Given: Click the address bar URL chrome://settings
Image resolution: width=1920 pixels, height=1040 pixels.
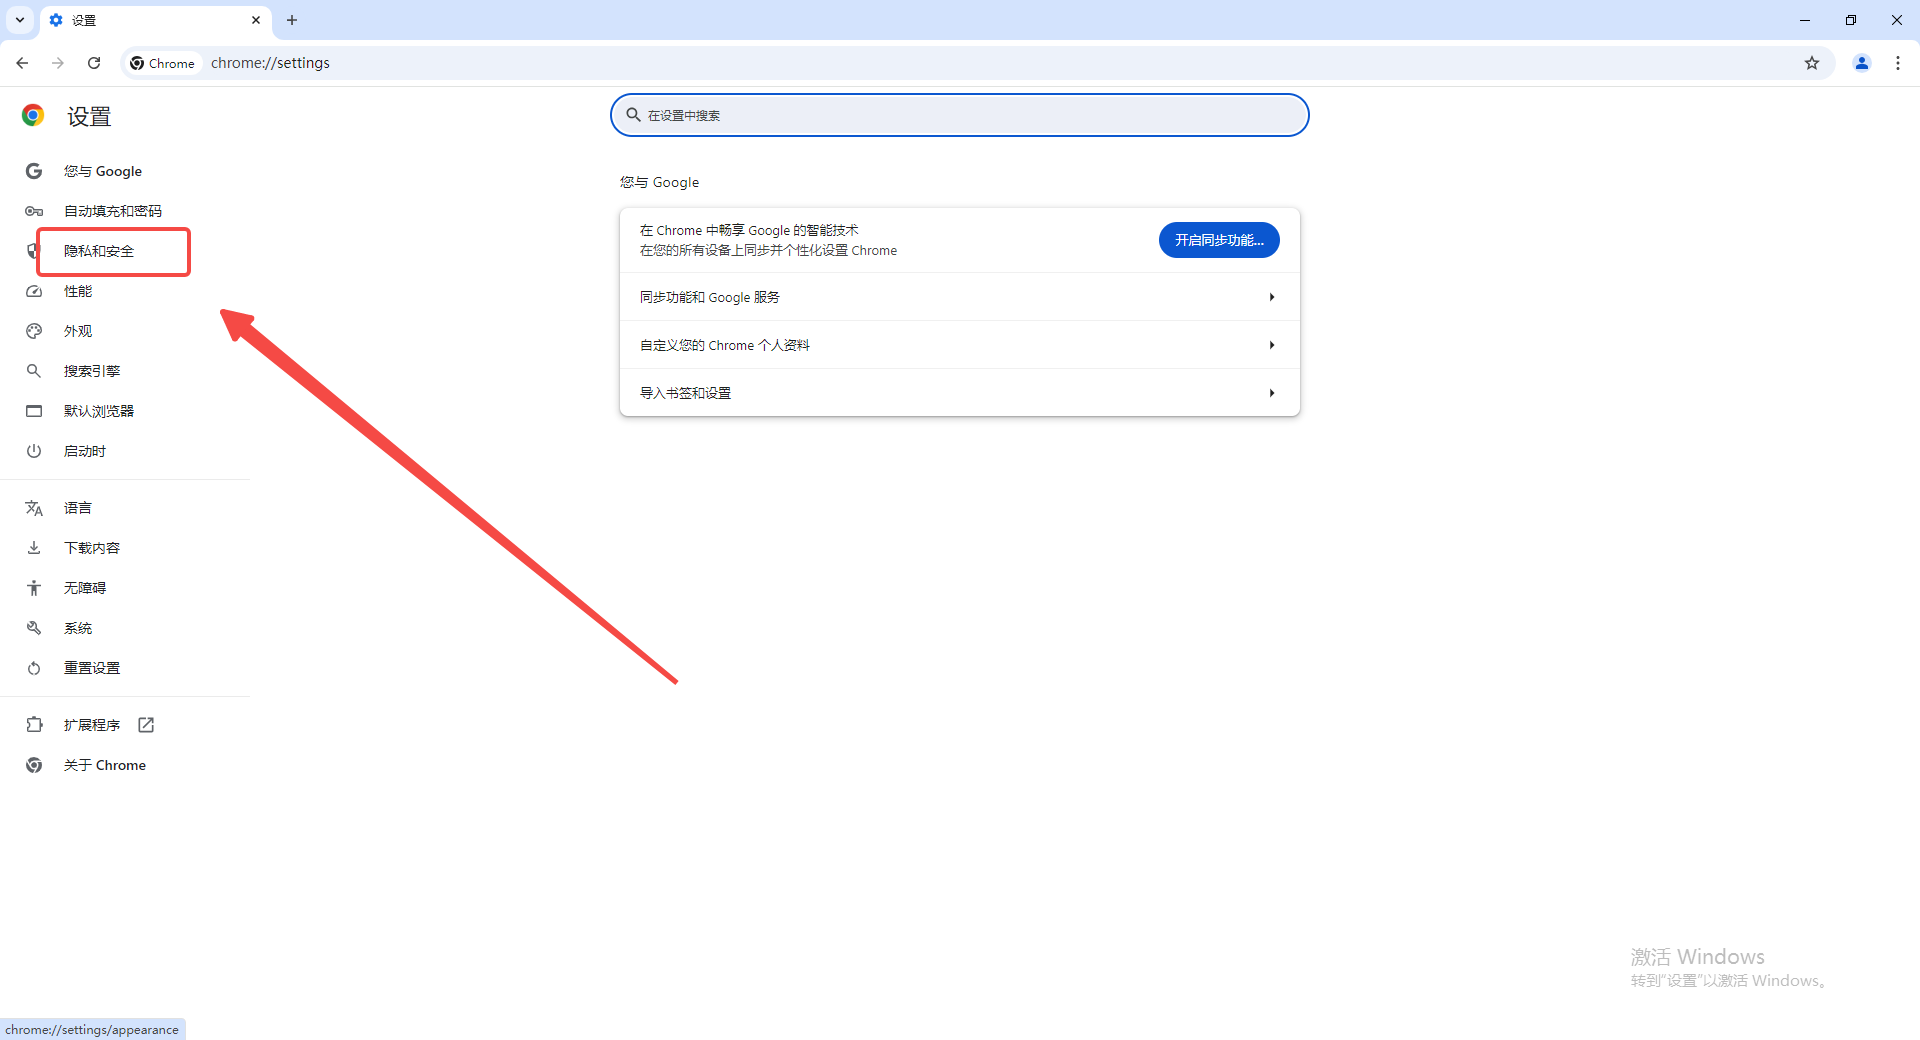Looking at the screenshot, I should pos(270,63).
